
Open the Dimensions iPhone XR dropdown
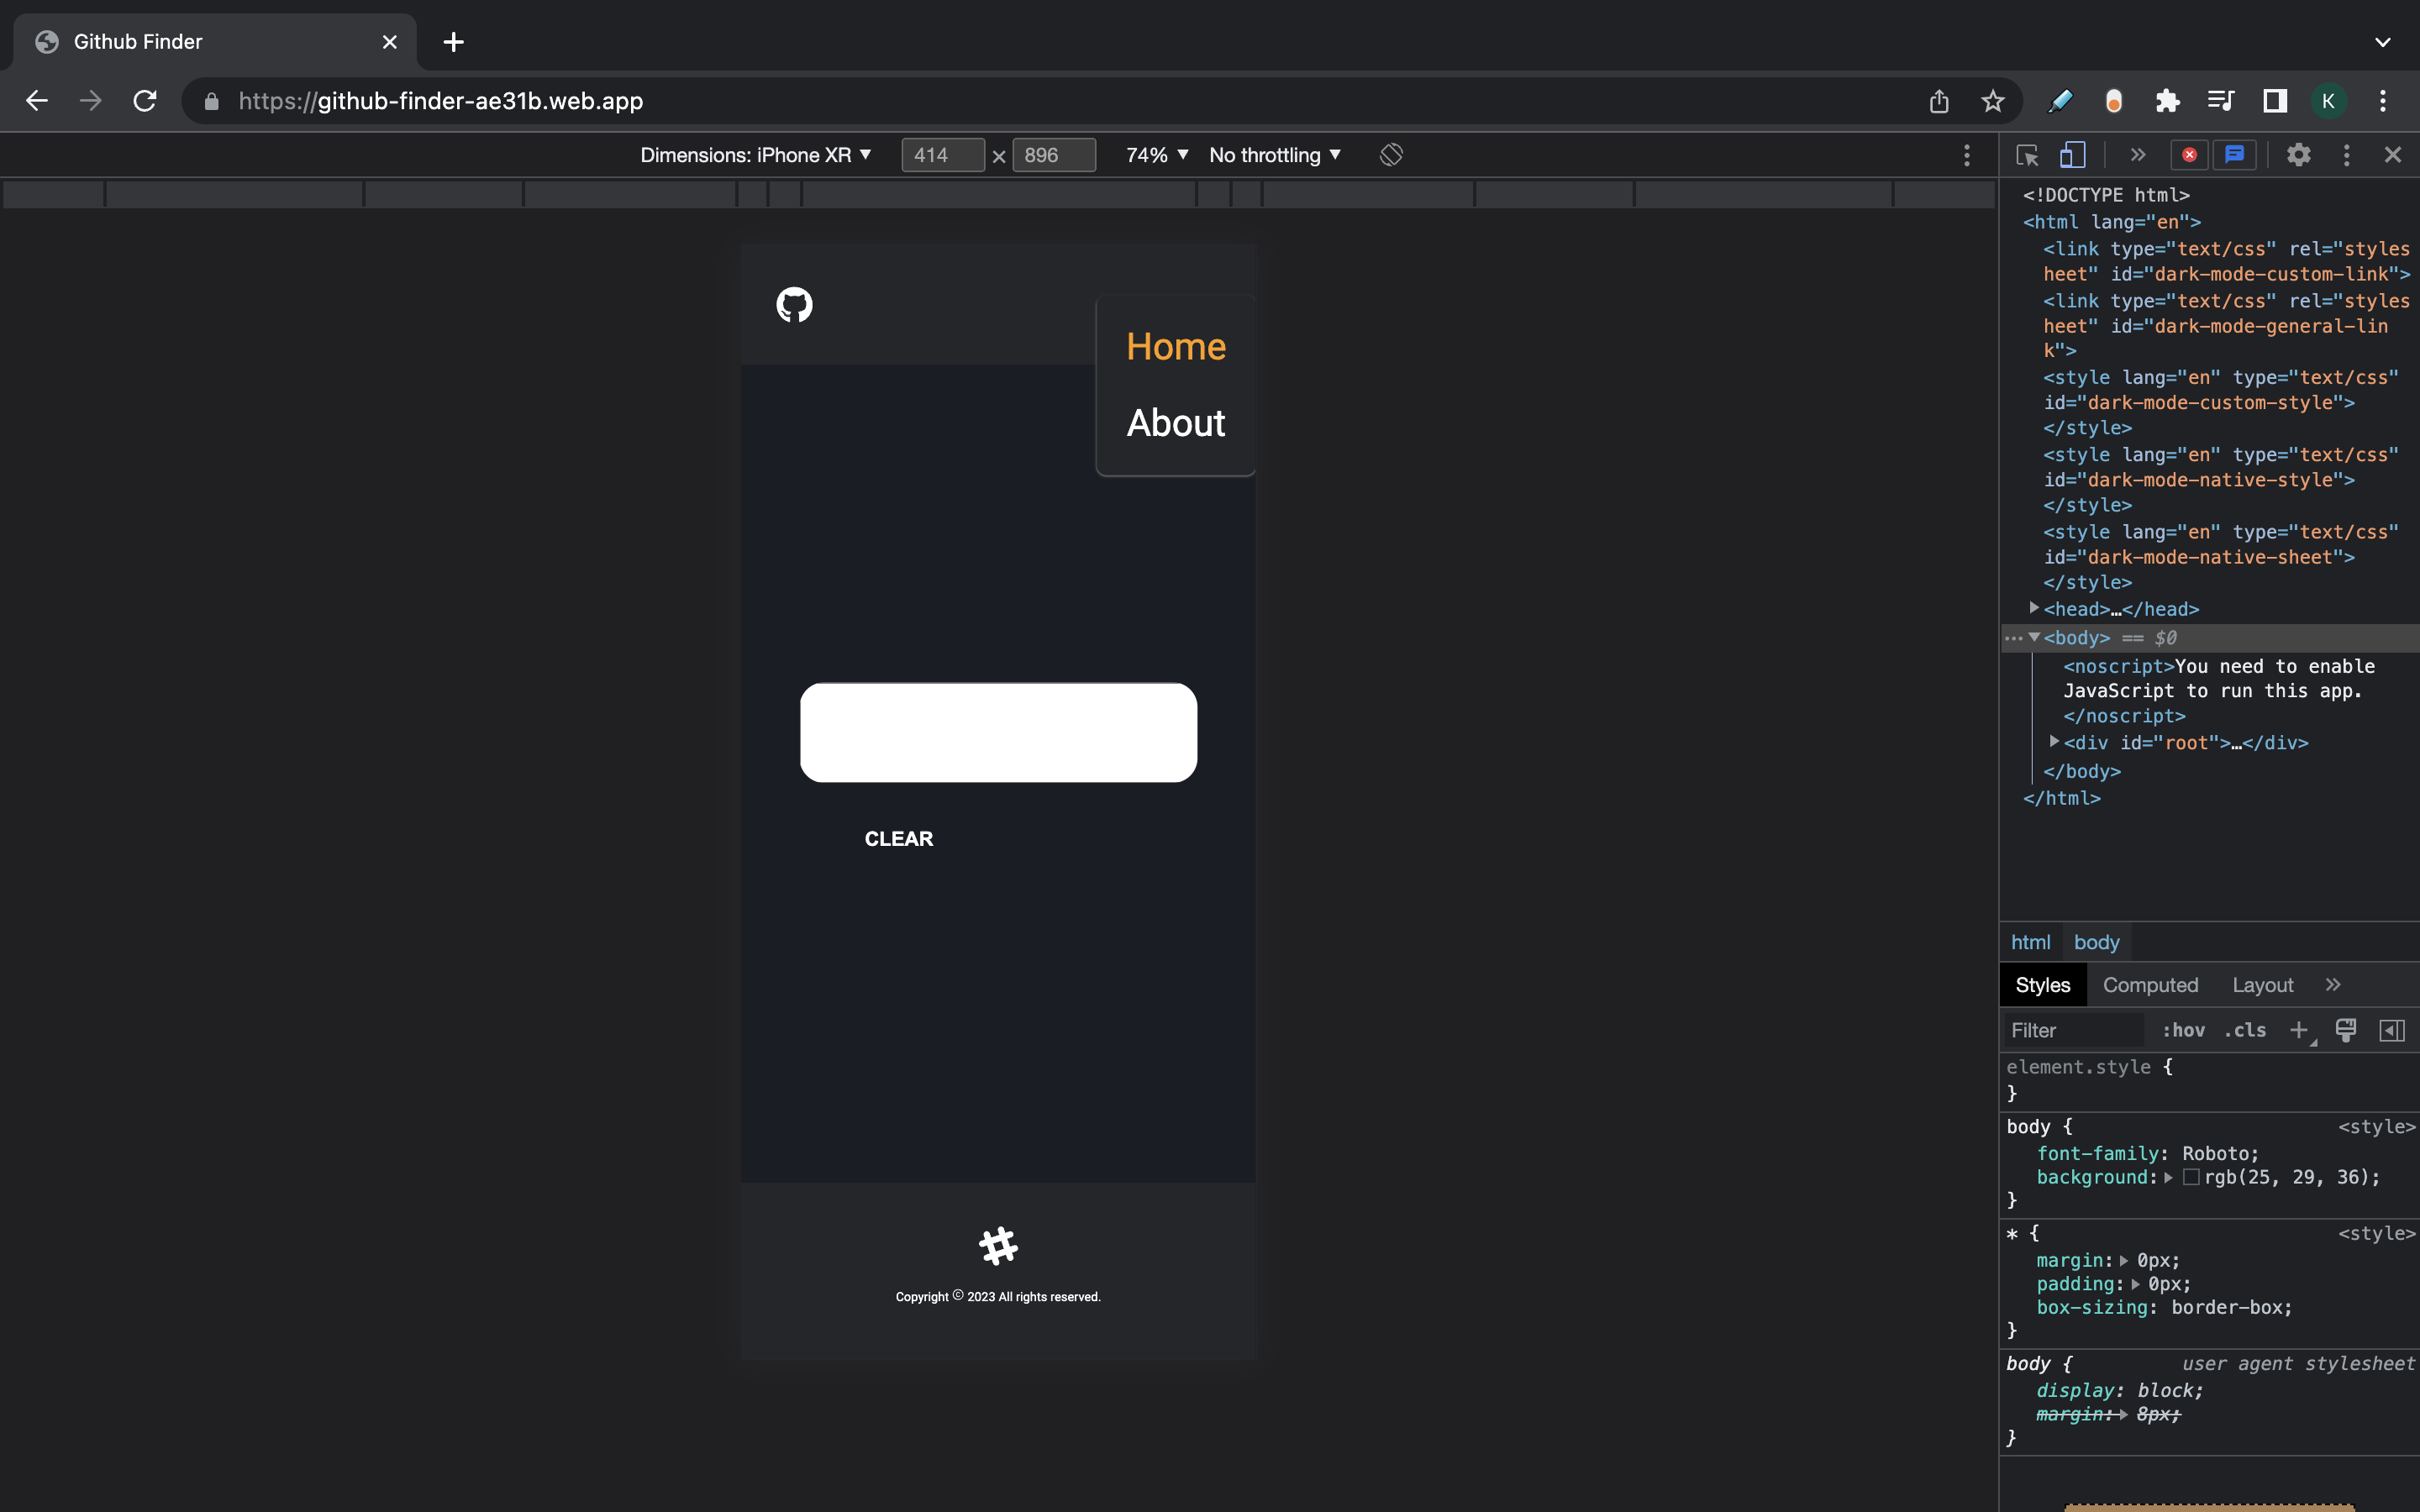755,155
